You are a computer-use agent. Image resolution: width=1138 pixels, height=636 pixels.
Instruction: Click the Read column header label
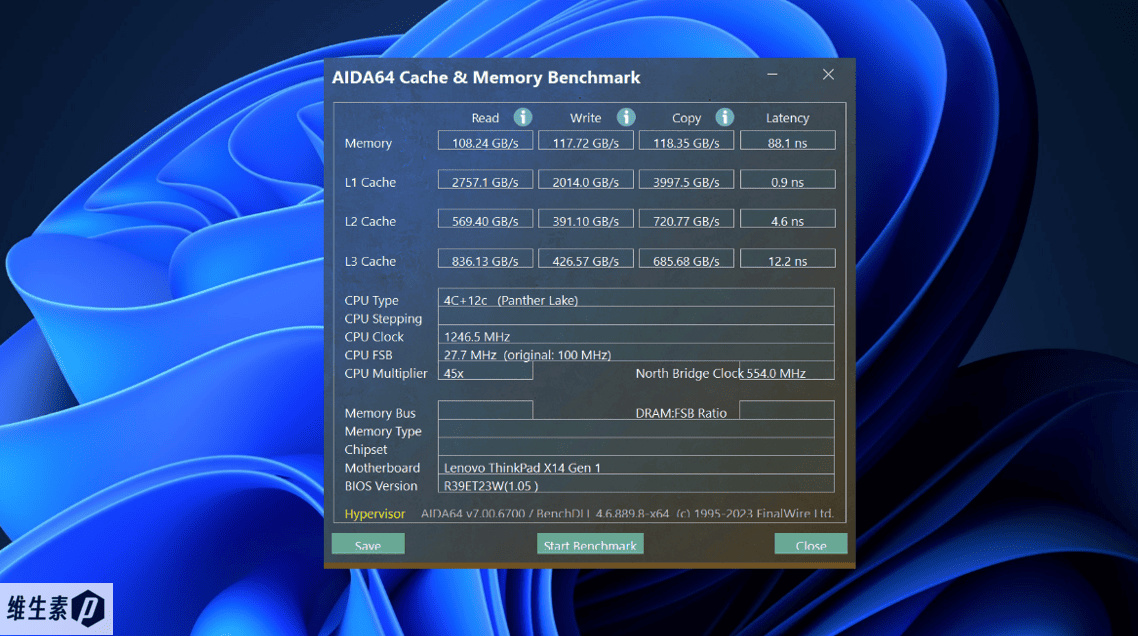485,118
